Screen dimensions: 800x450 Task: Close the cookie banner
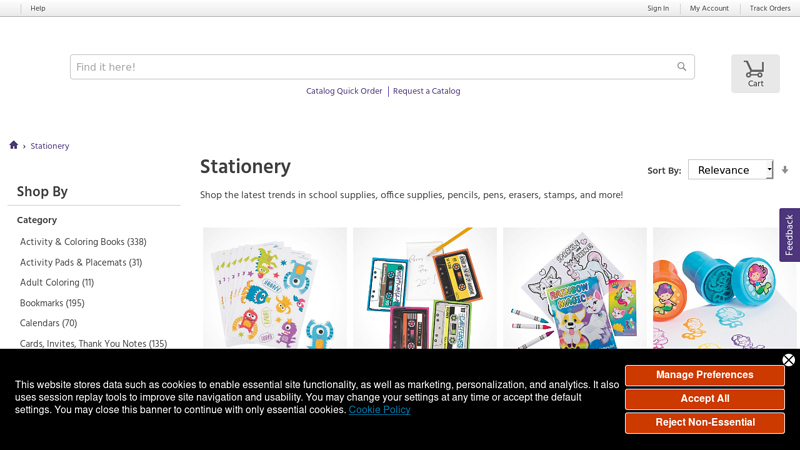pos(788,360)
